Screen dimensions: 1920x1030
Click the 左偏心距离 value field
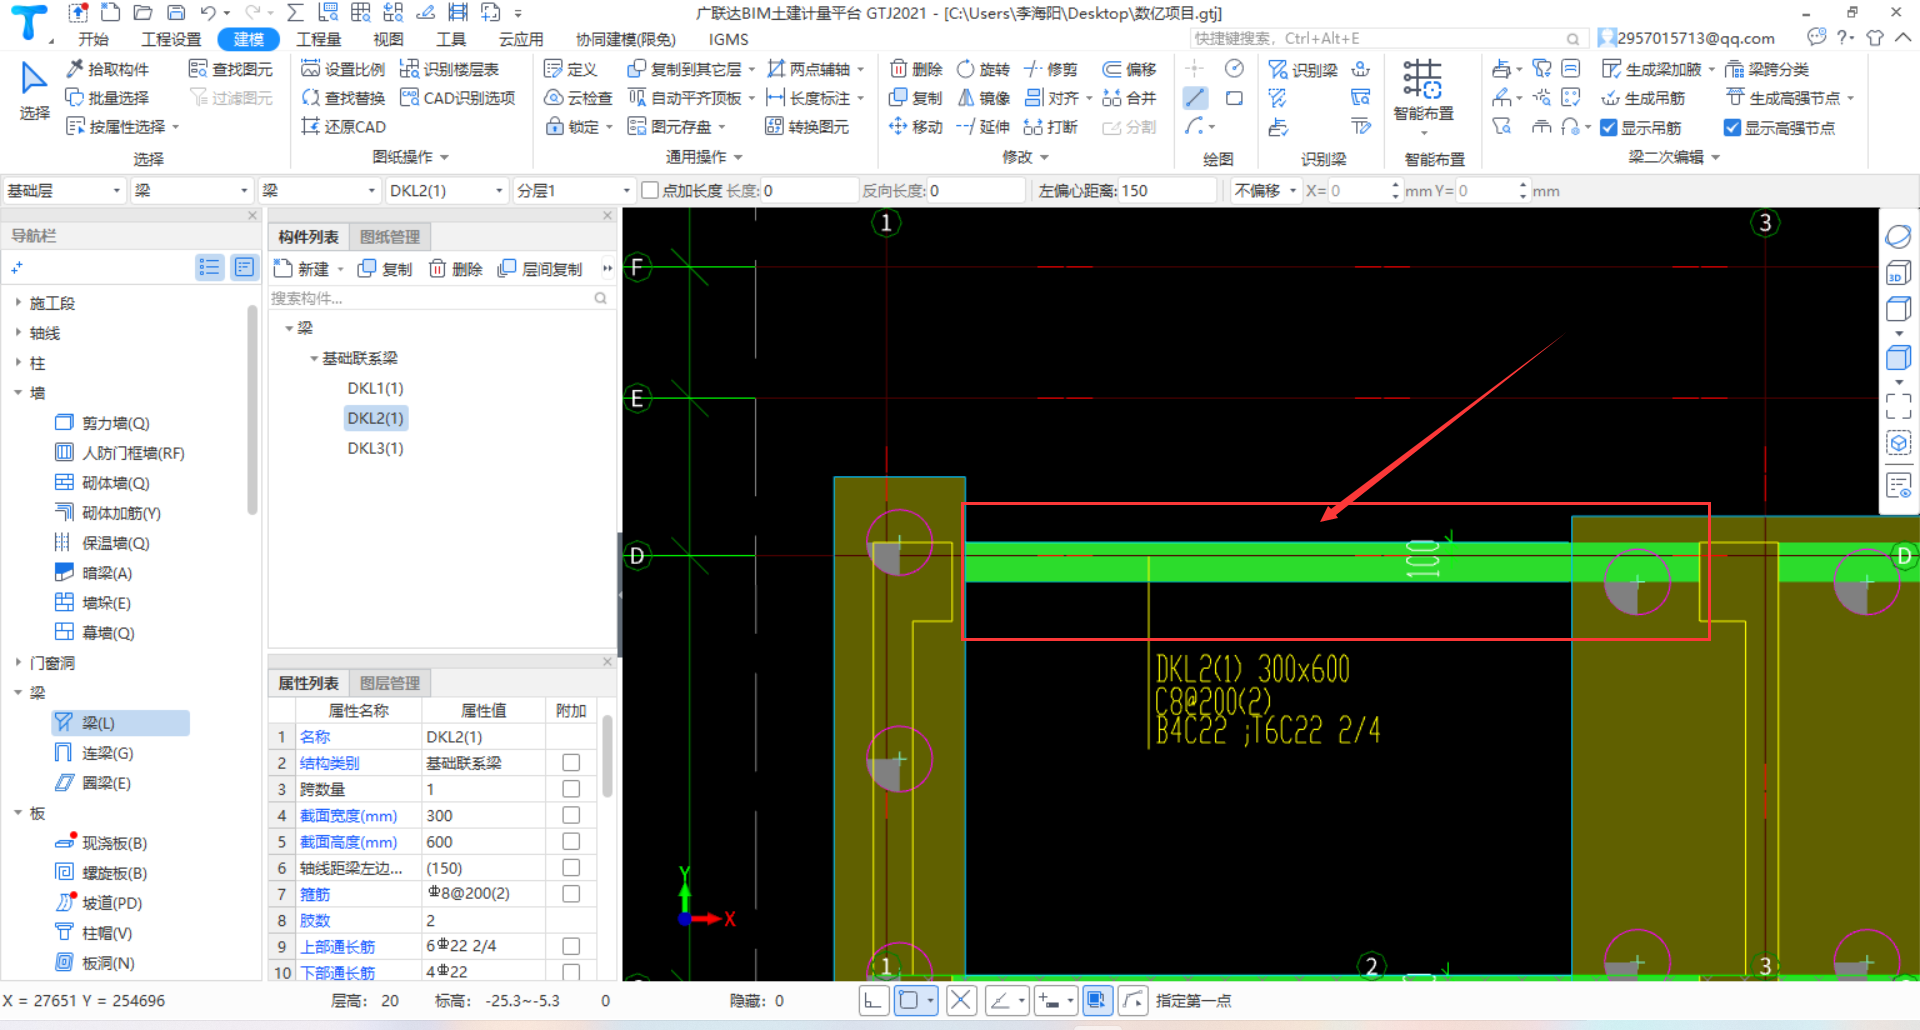pyautogui.click(x=1165, y=190)
